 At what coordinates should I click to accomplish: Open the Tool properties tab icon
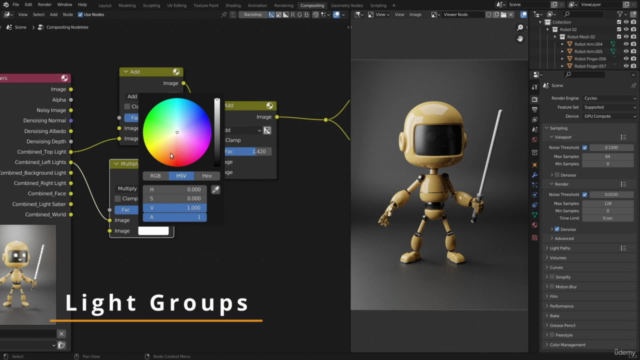click(x=535, y=87)
